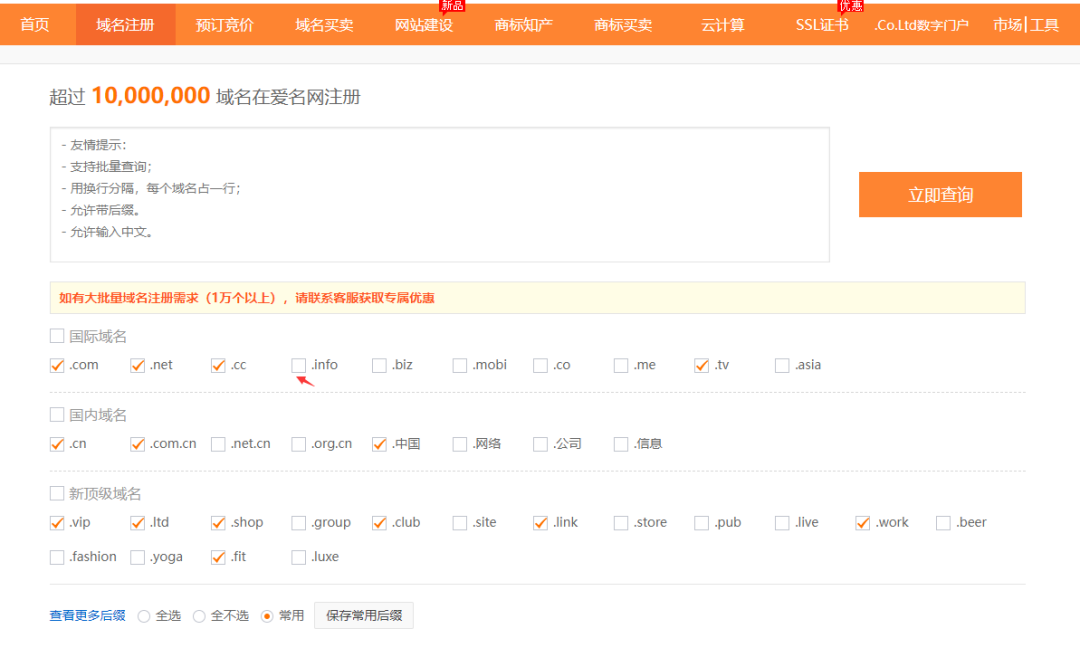Toggle the .tv domain checkbox
The width and height of the screenshot is (1080, 648).
tap(702, 366)
